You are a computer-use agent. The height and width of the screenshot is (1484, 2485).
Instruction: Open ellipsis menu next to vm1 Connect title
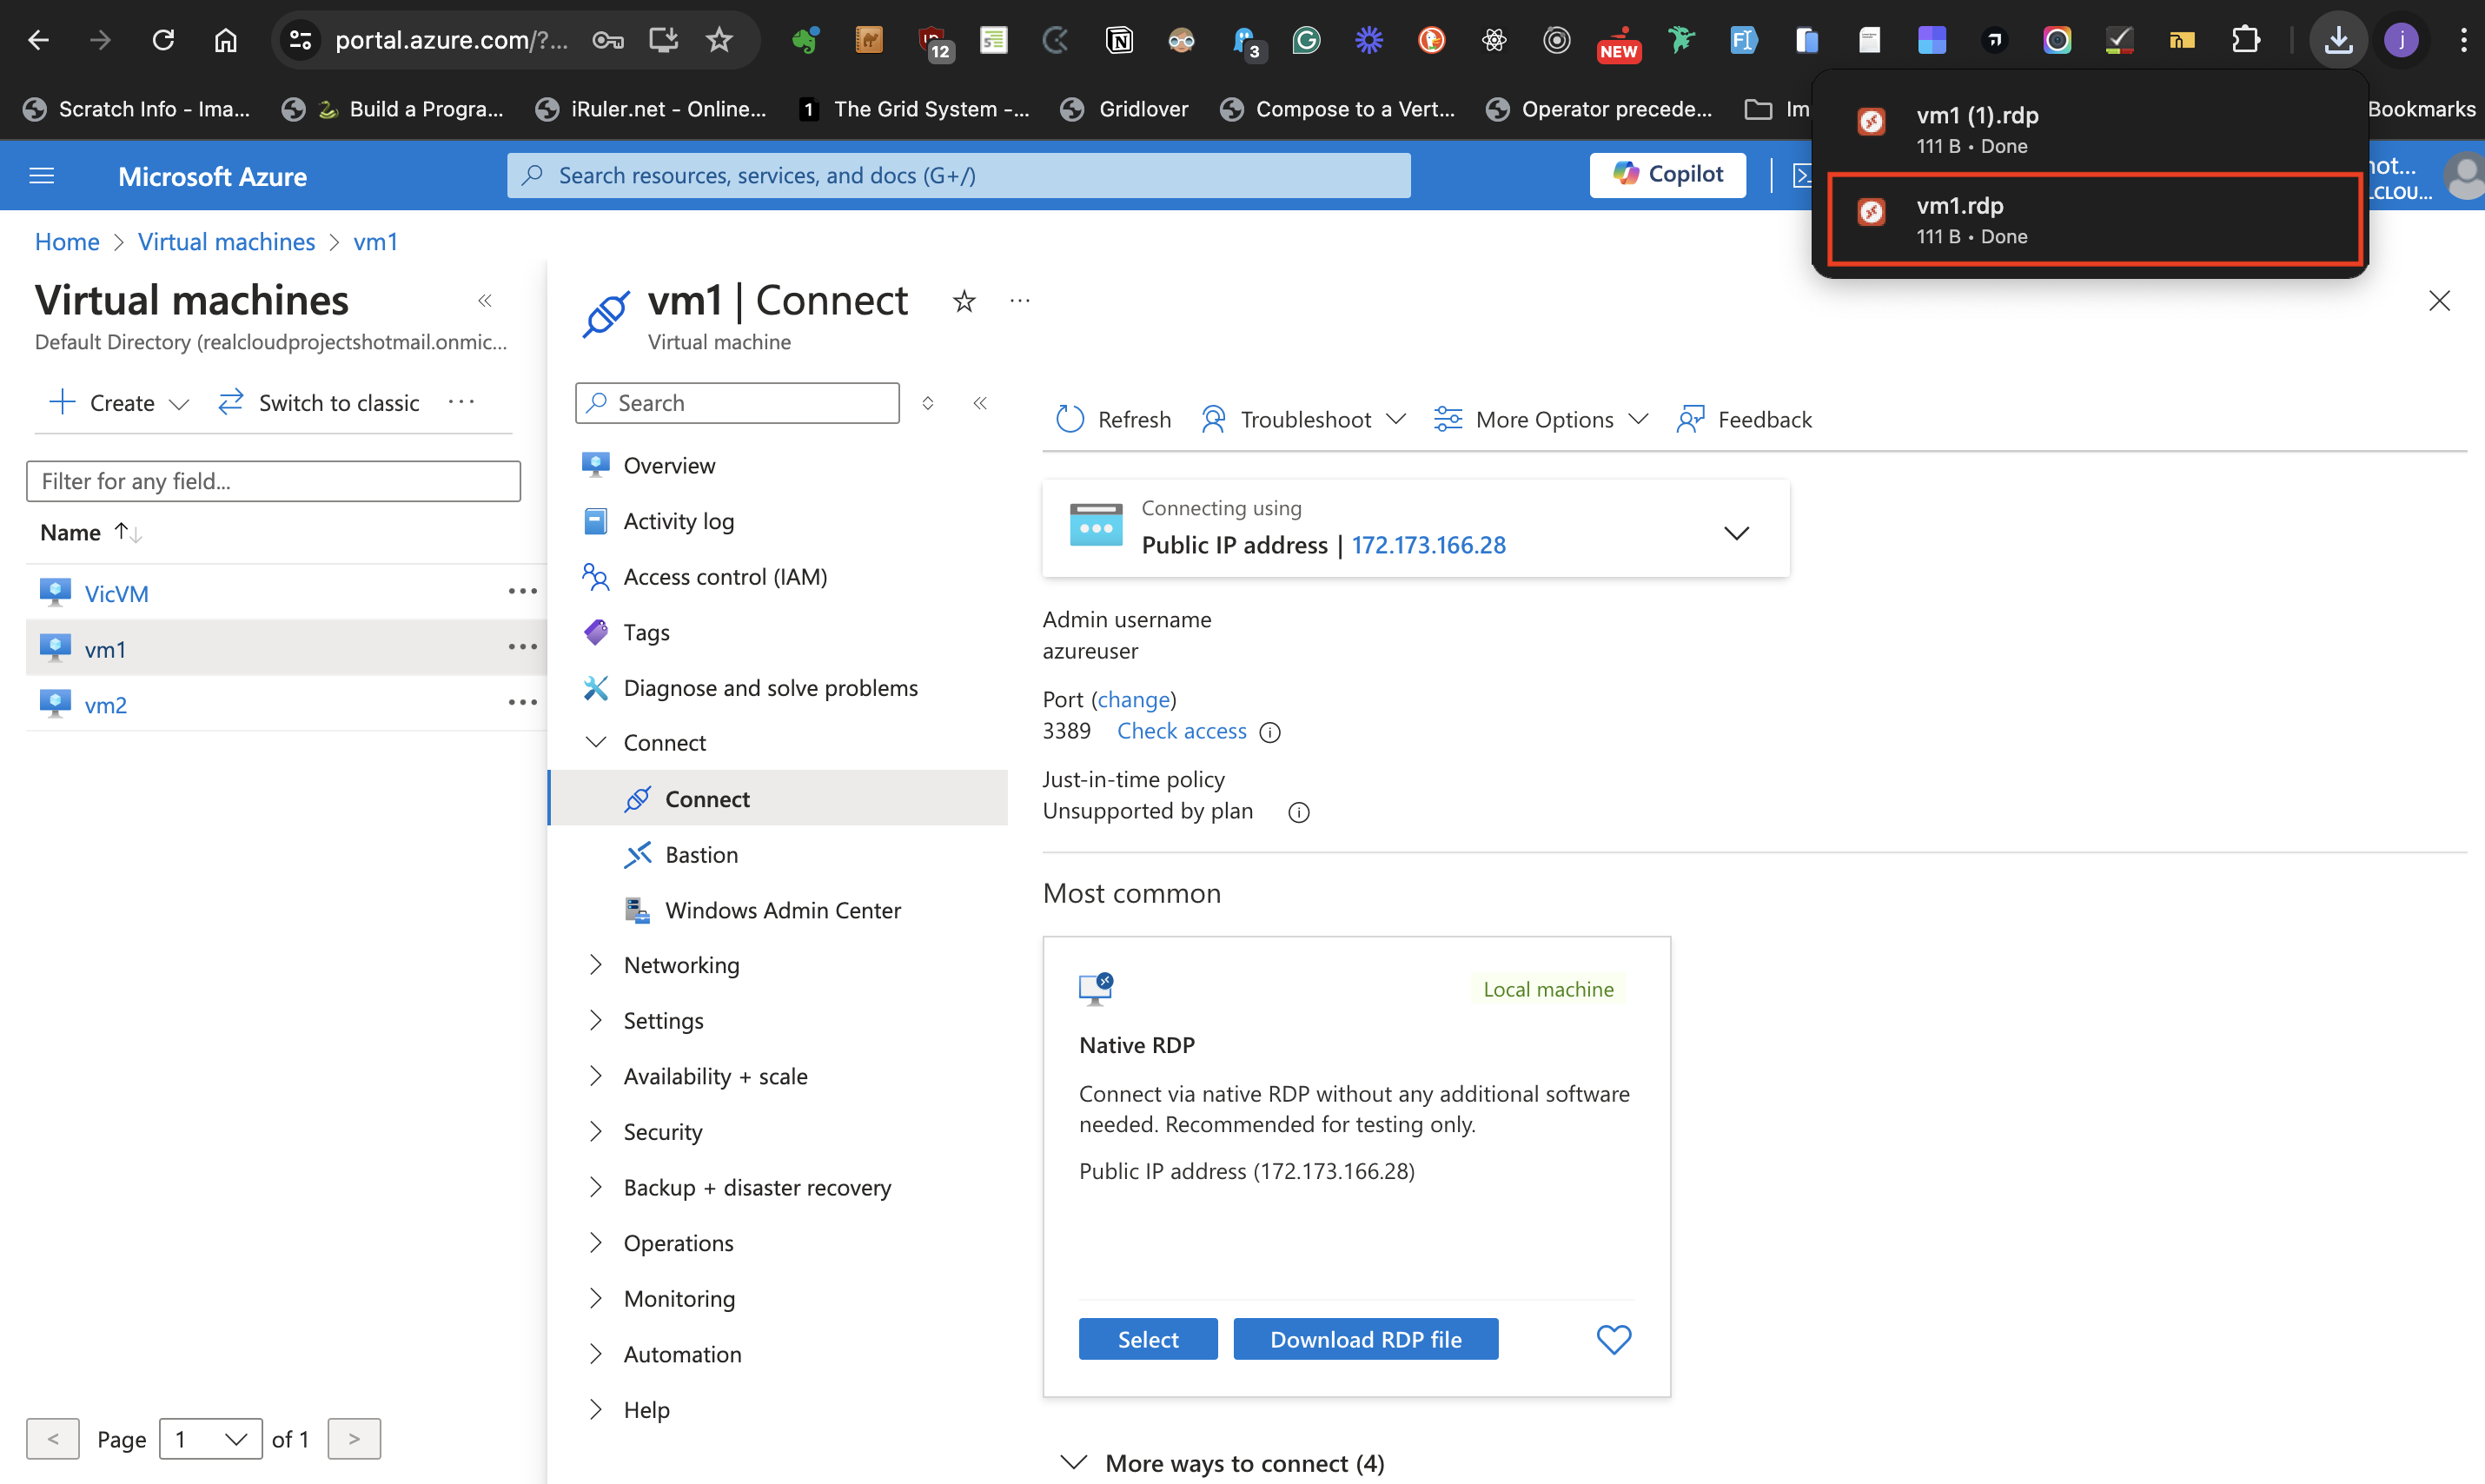tap(1019, 300)
